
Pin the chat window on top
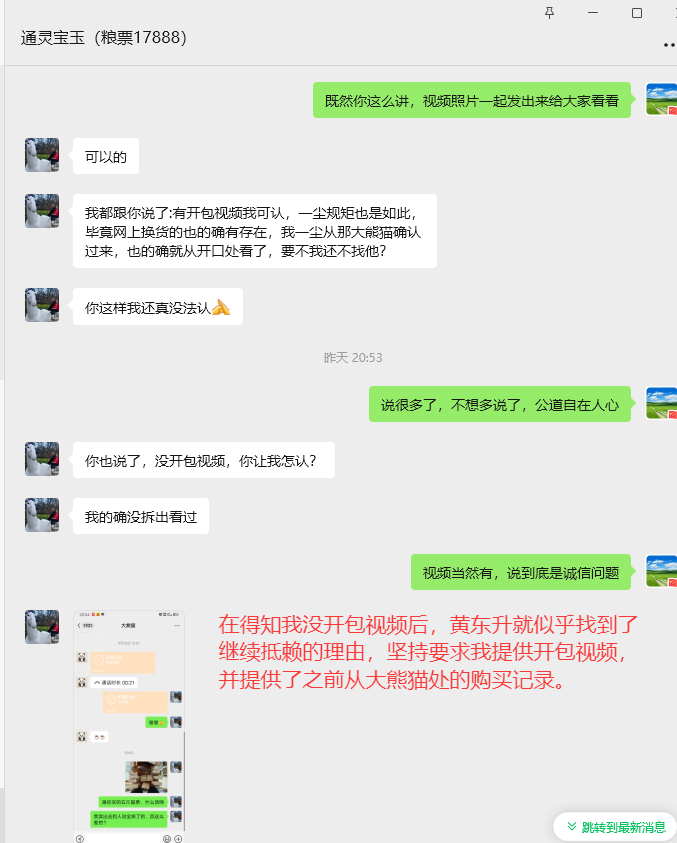[549, 13]
